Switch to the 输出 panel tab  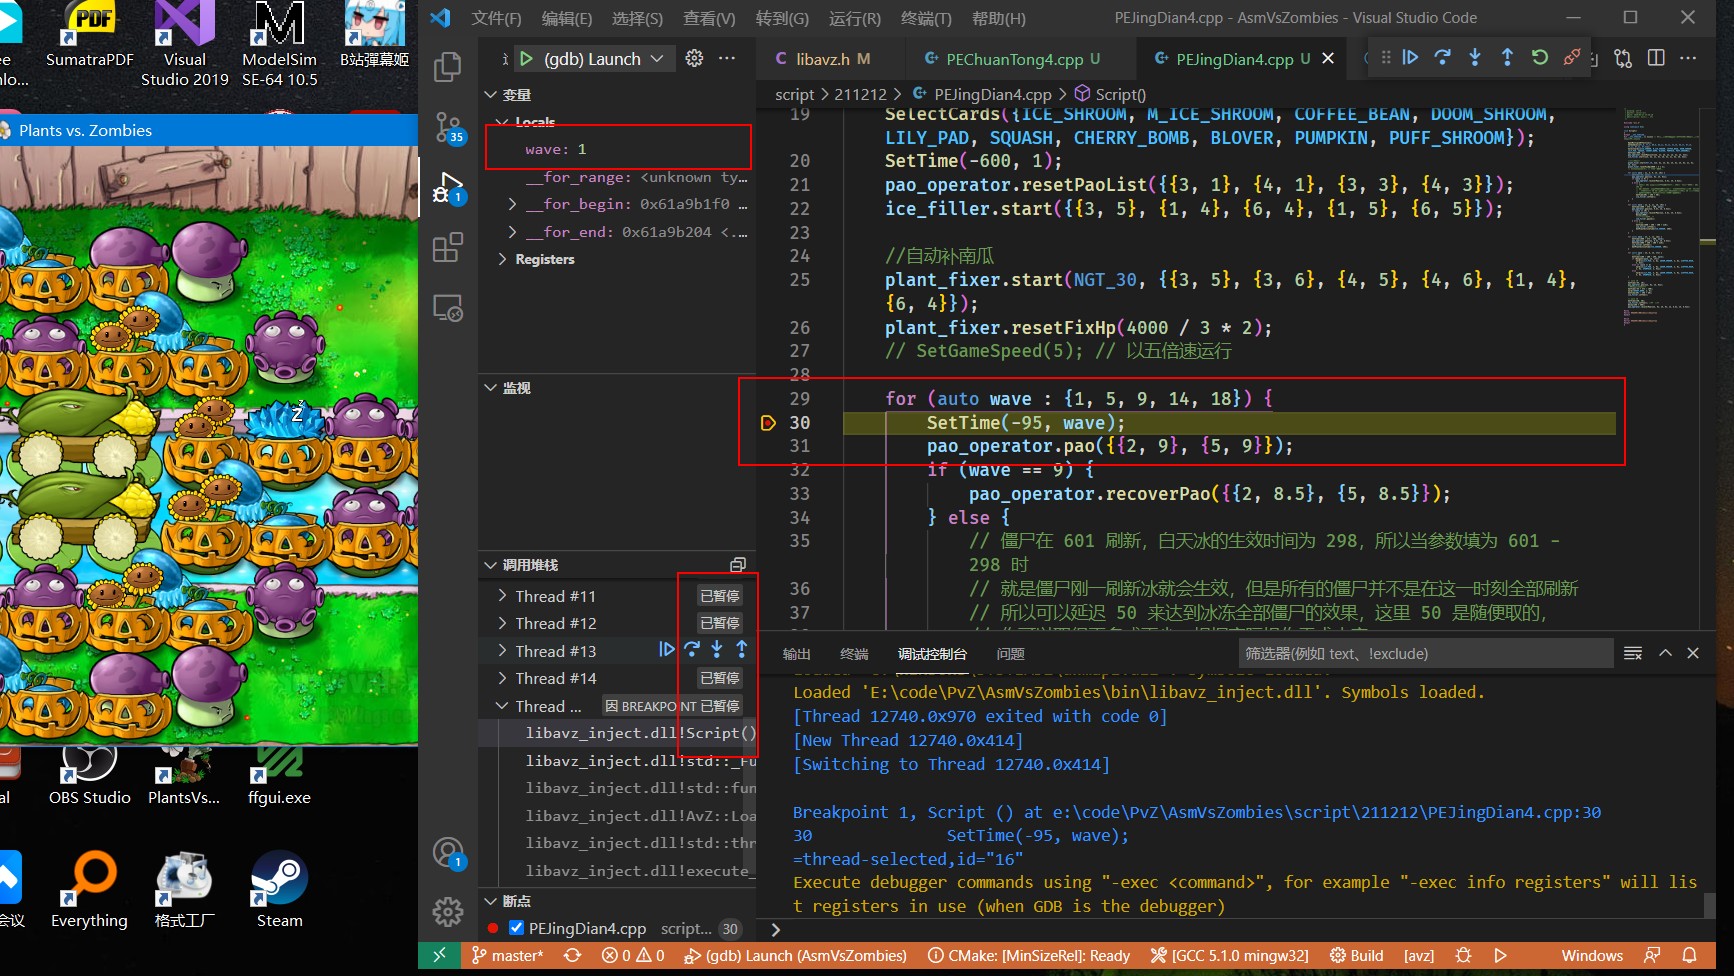click(x=796, y=654)
